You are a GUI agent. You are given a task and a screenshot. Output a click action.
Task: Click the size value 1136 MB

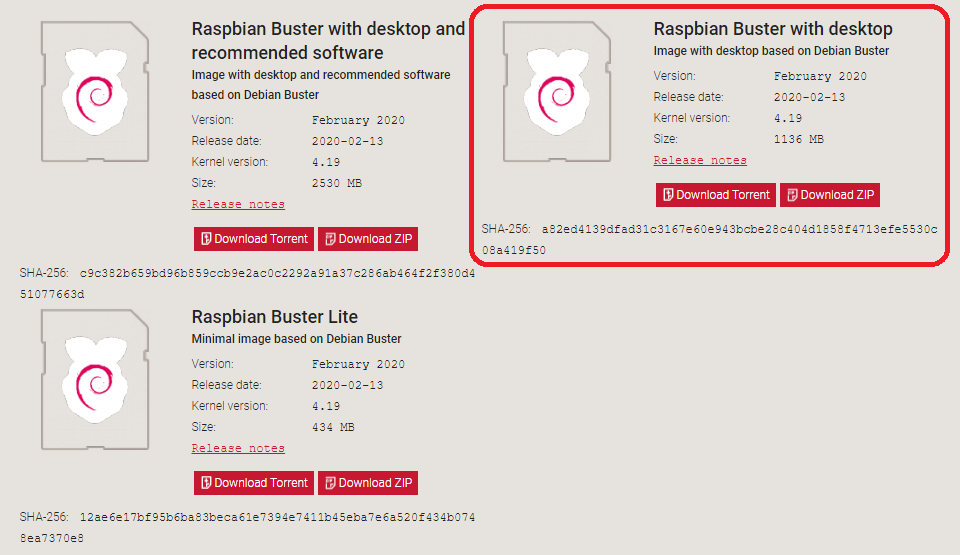tap(799, 139)
